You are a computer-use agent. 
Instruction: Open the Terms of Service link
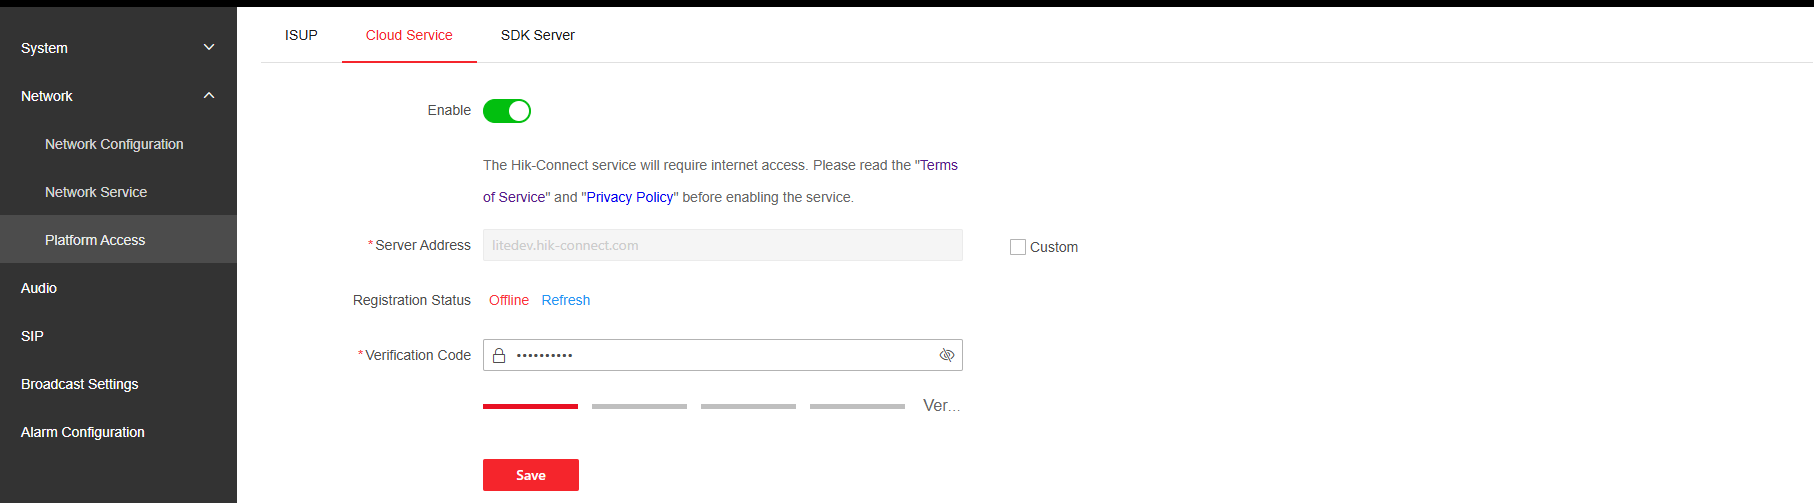(x=939, y=165)
